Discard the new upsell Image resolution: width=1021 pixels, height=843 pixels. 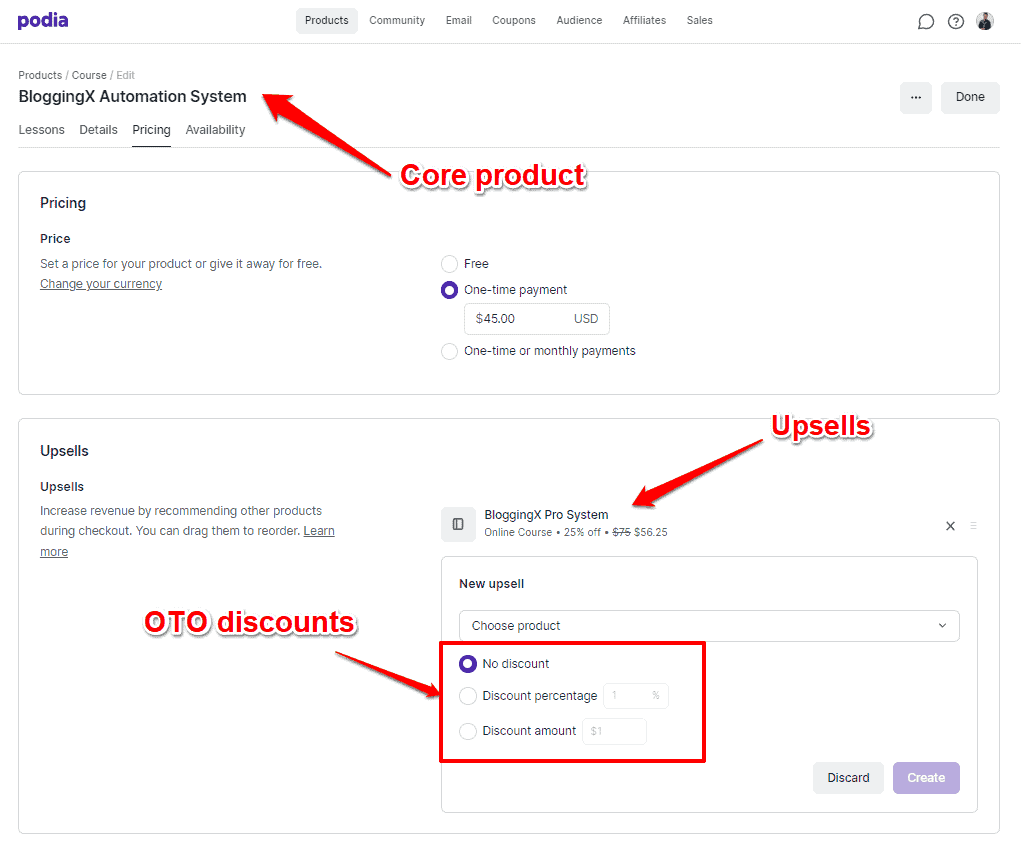(x=848, y=778)
